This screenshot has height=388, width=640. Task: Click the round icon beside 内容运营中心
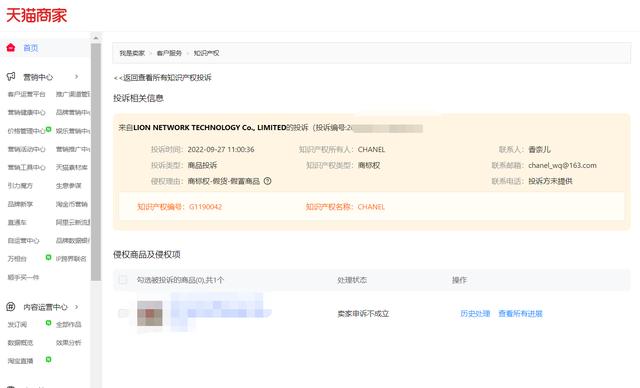pyautogui.click(x=11, y=307)
